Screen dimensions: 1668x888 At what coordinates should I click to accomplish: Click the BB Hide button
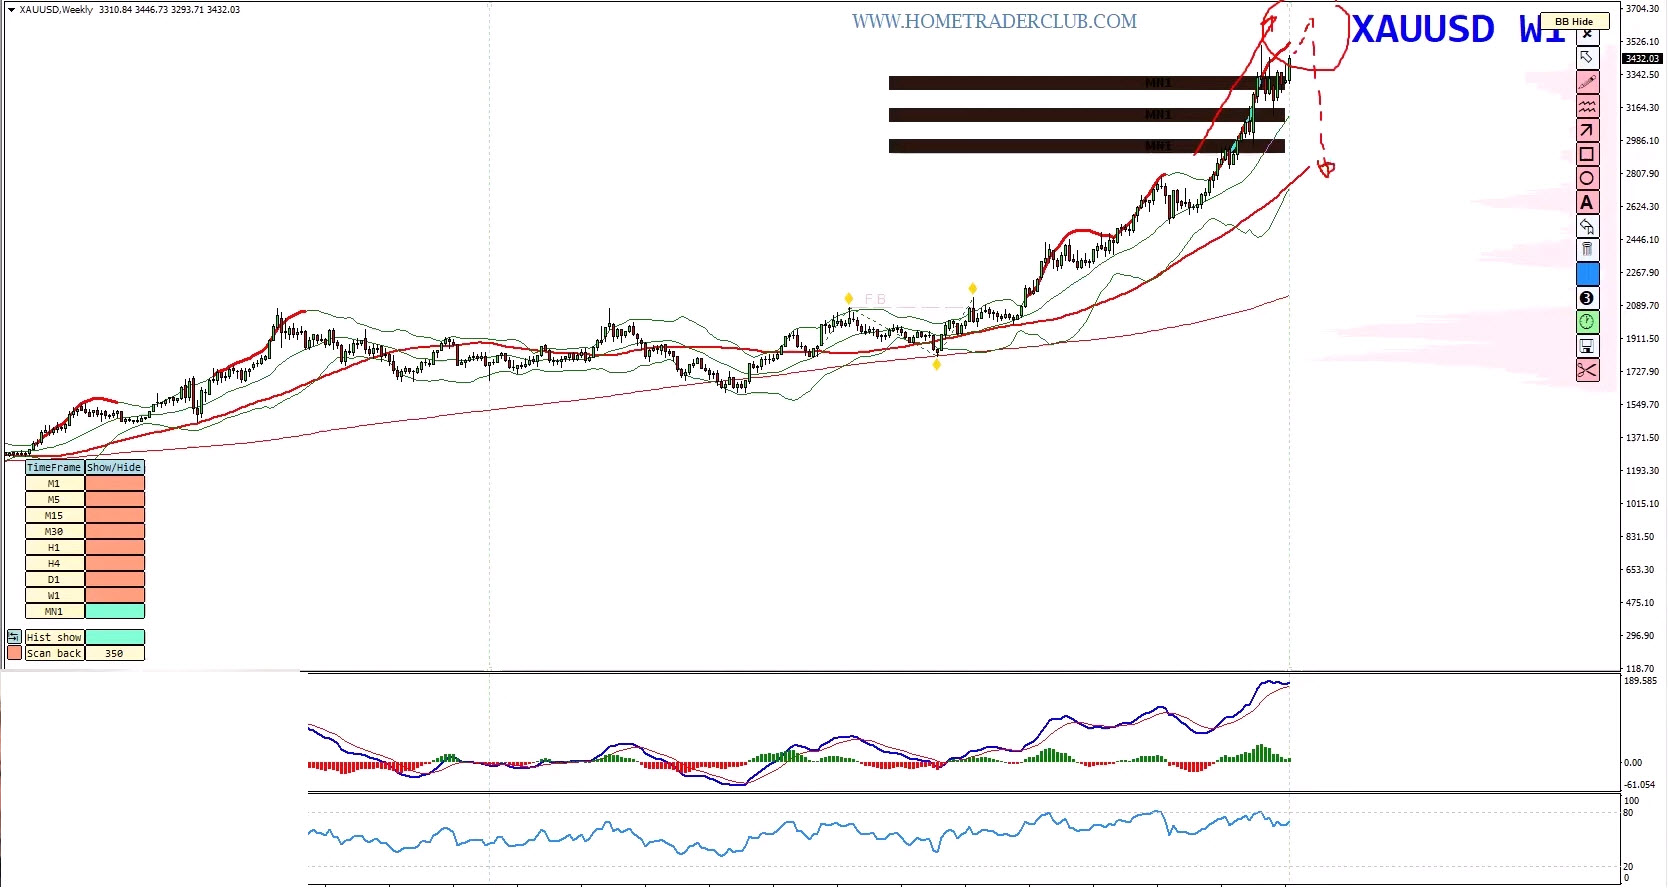pos(1574,21)
